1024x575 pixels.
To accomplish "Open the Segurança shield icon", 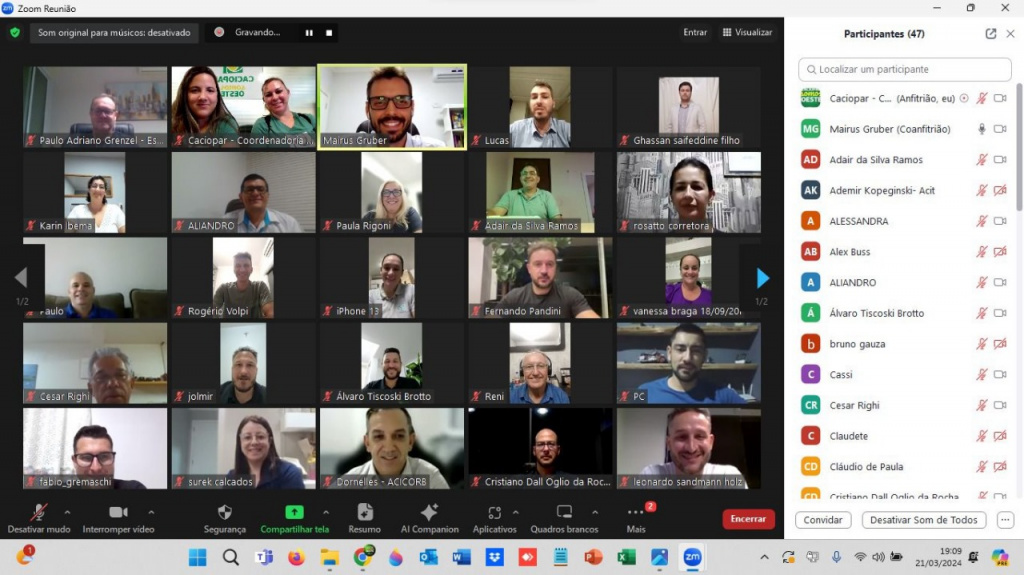I will [x=224, y=512].
